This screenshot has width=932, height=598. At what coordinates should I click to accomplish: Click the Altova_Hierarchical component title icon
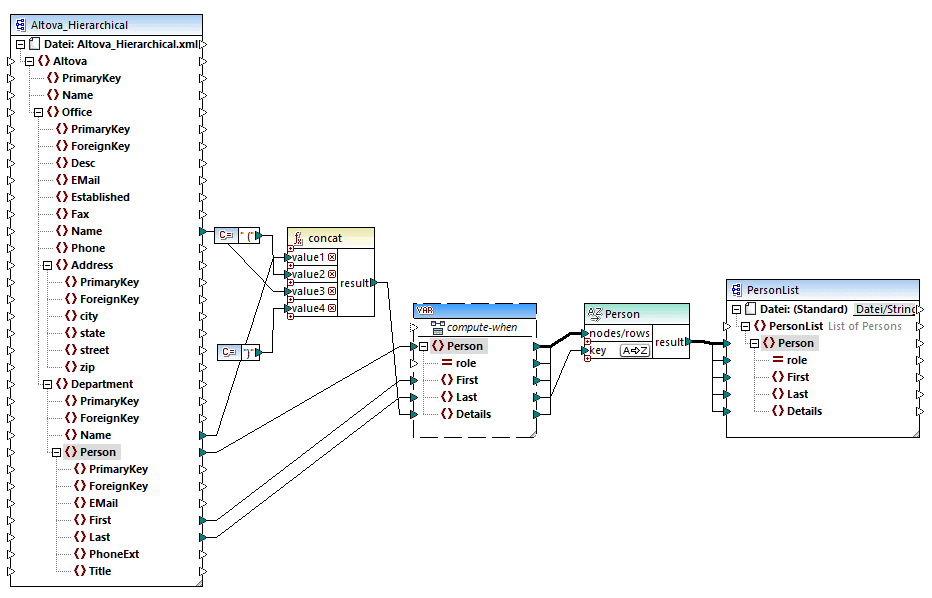click(x=21, y=25)
